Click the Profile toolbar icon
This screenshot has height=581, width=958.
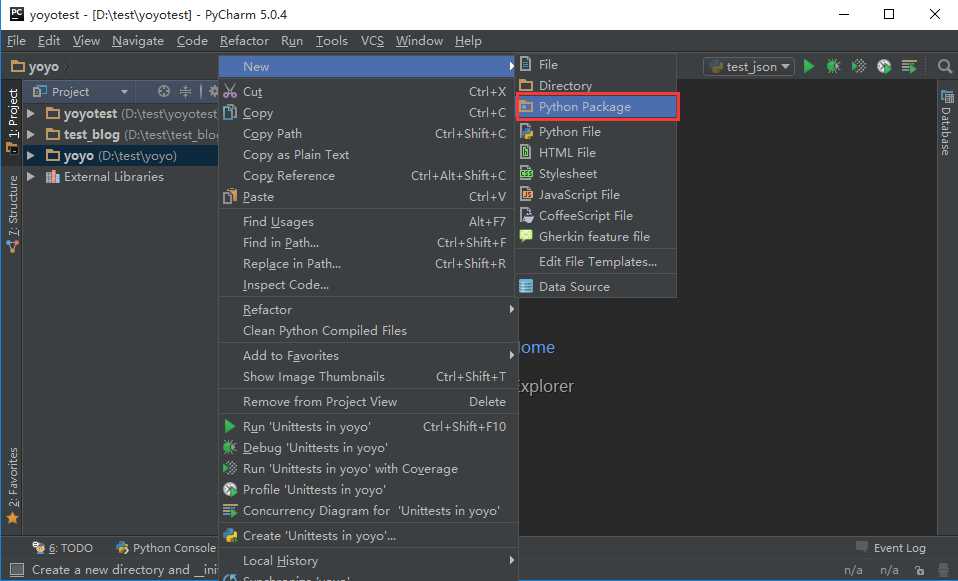(883, 66)
